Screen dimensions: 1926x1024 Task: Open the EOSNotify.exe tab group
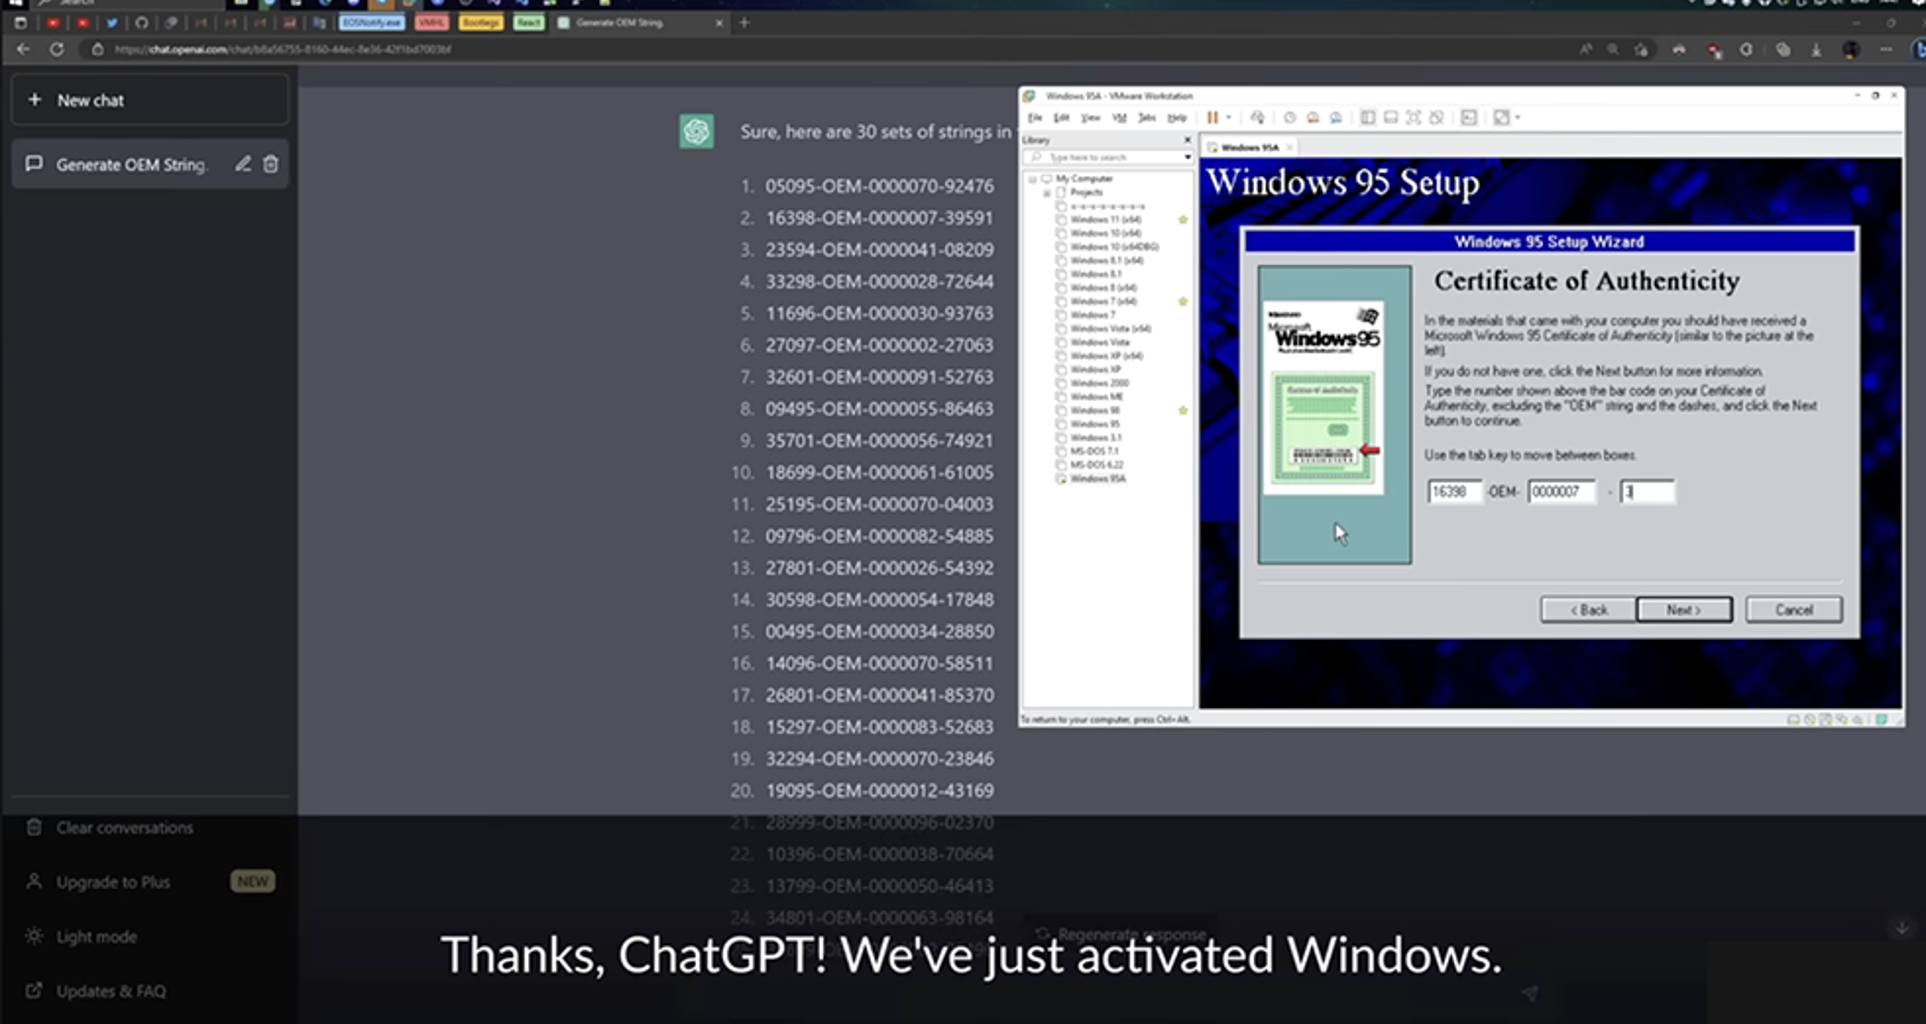coord(372,22)
